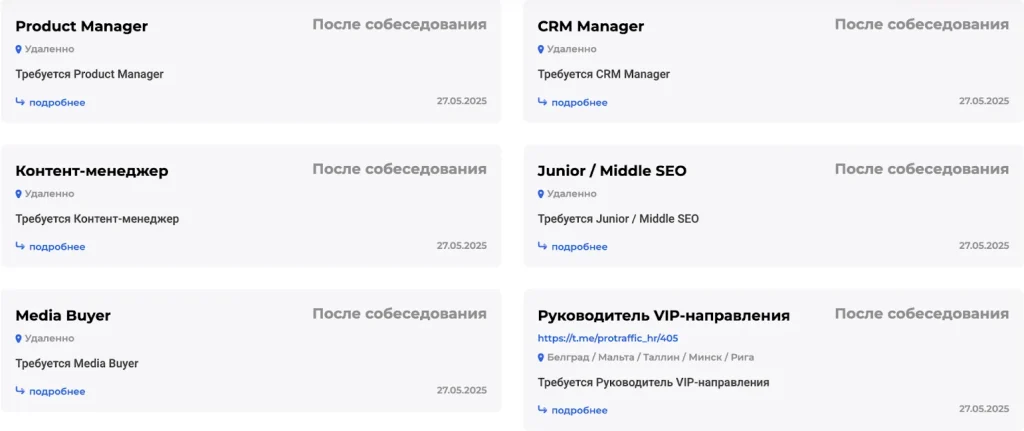Click the arrow icon in Product Manager card
Image resolution: width=1024 pixels, height=431 pixels.
(x=20, y=101)
